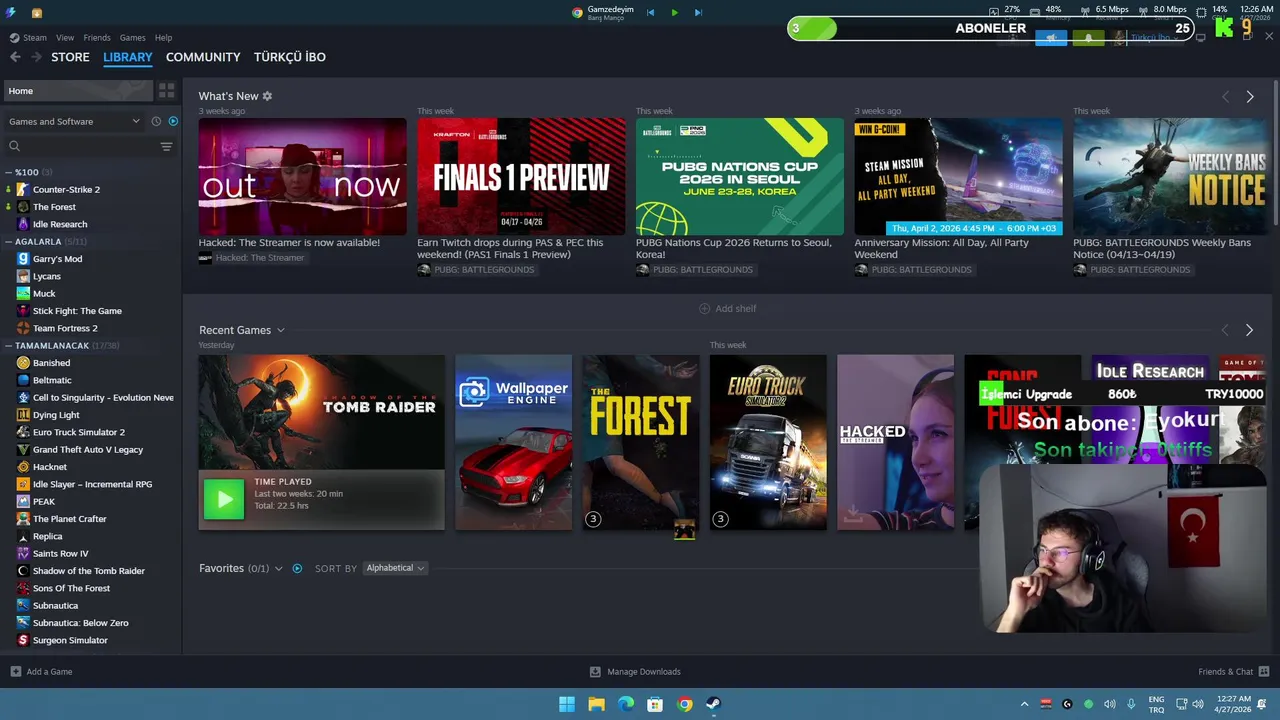Click Add shelf button
The image size is (1280, 720).
tap(727, 309)
